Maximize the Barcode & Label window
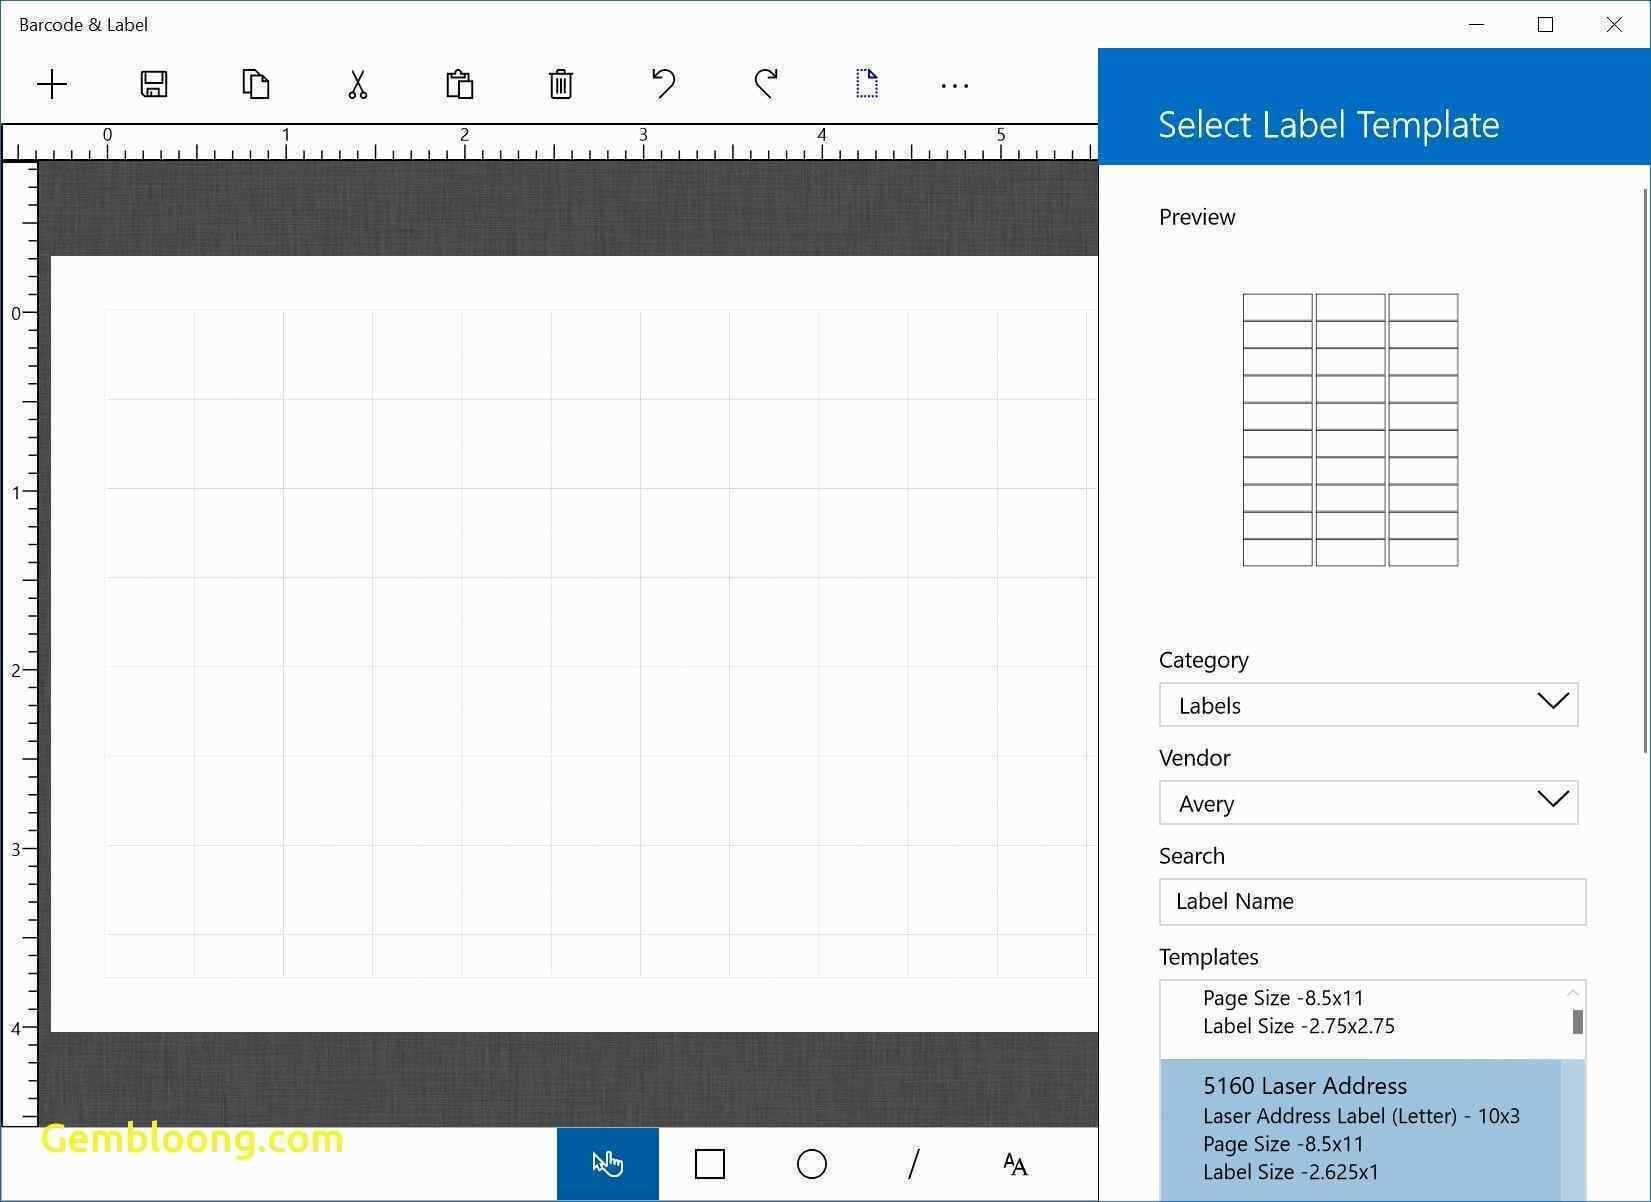This screenshot has height=1202, width=1651. click(1545, 24)
